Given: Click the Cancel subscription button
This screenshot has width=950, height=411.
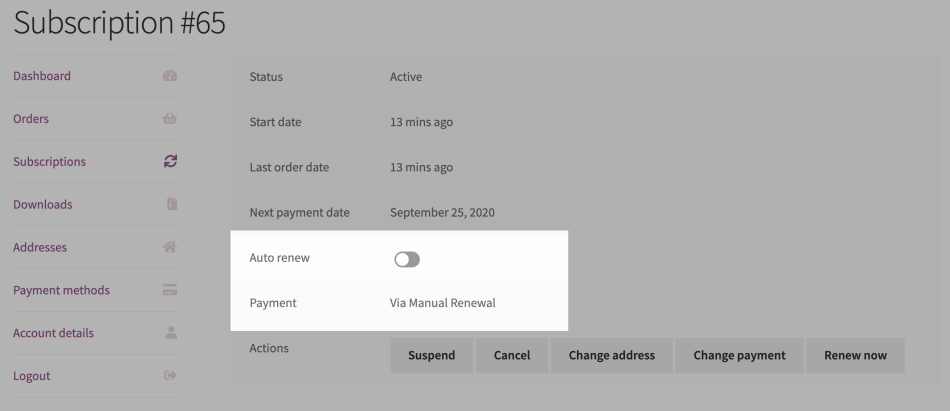Looking at the screenshot, I should click(512, 355).
